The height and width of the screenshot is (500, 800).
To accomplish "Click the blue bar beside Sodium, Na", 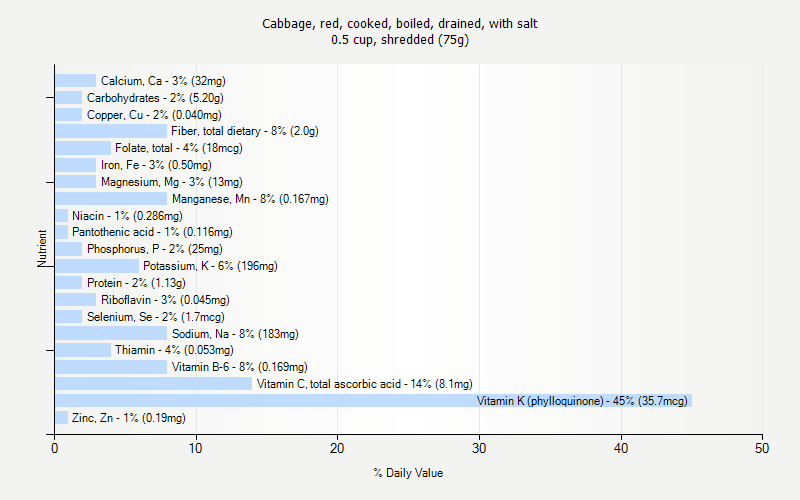I will [111, 333].
